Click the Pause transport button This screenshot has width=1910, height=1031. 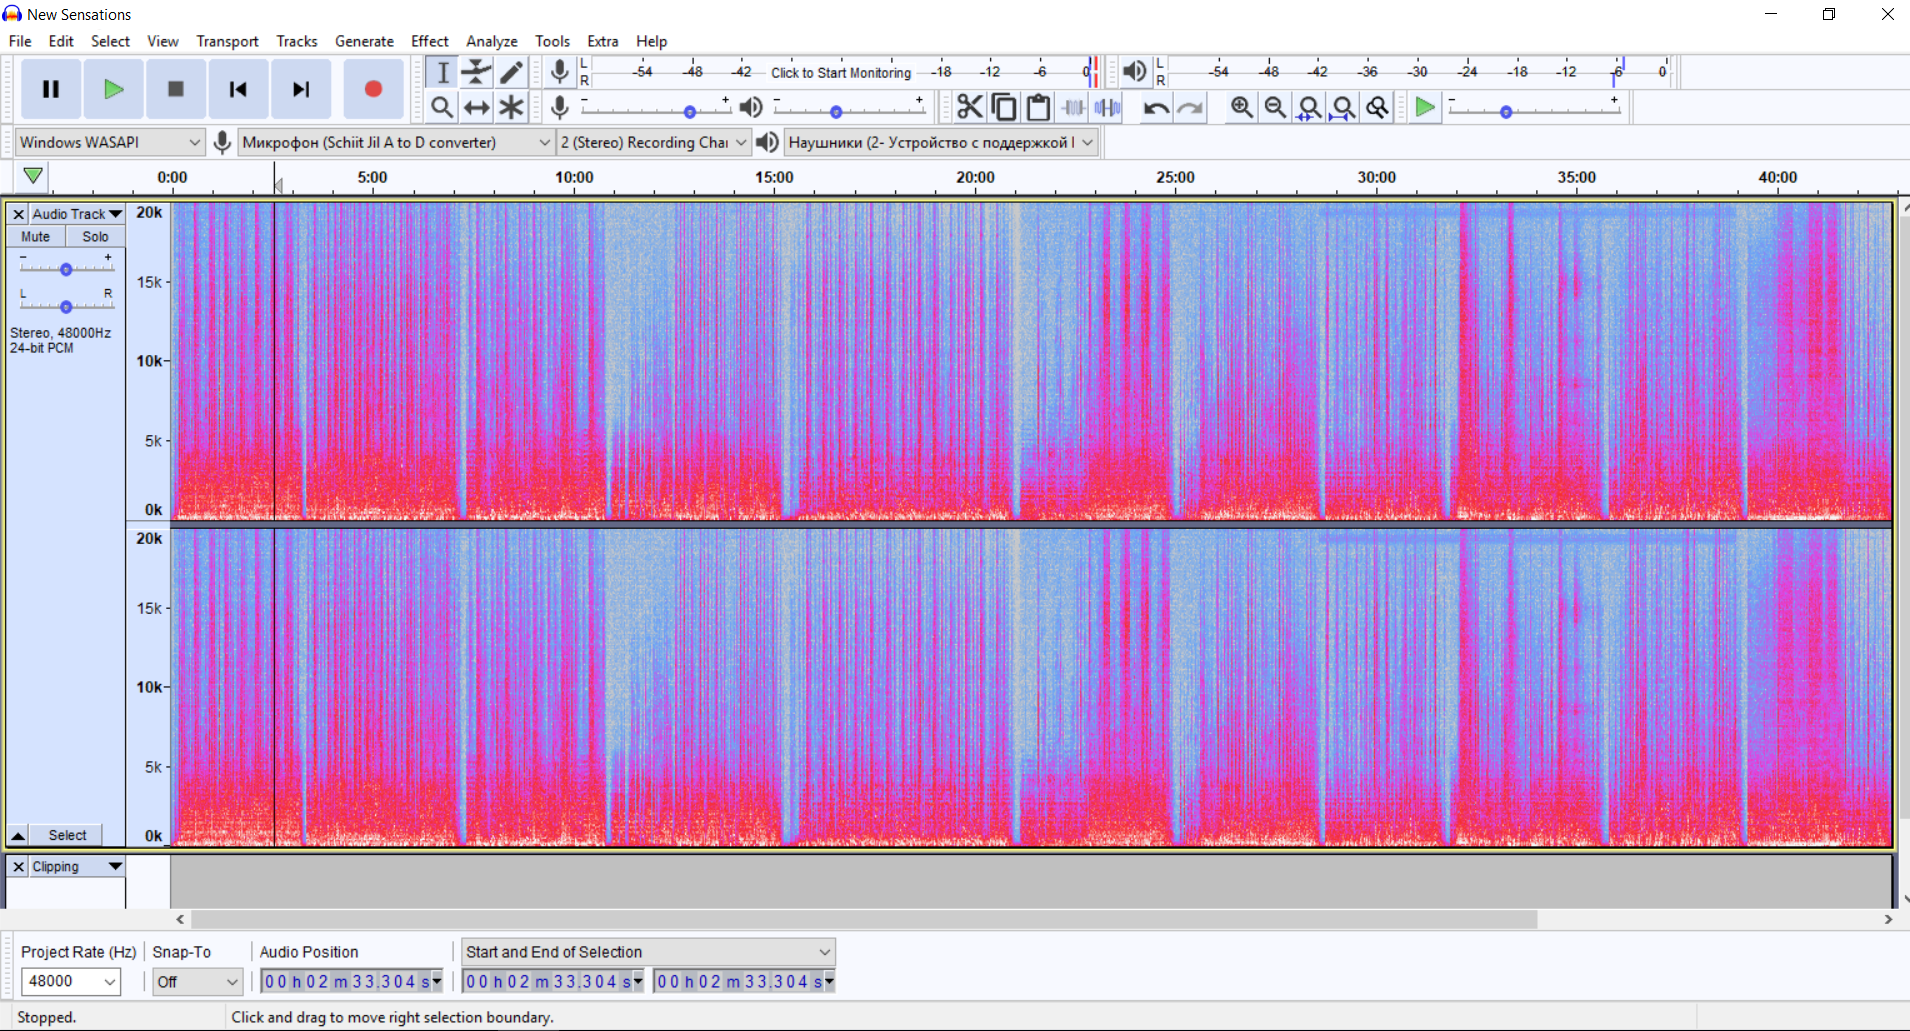tap(51, 89)
